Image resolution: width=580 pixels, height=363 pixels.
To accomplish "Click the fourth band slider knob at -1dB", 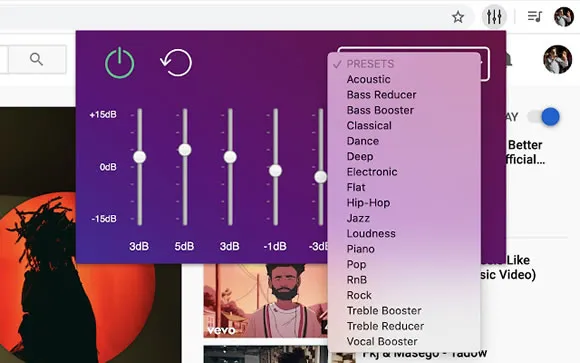I will (275, 171).
